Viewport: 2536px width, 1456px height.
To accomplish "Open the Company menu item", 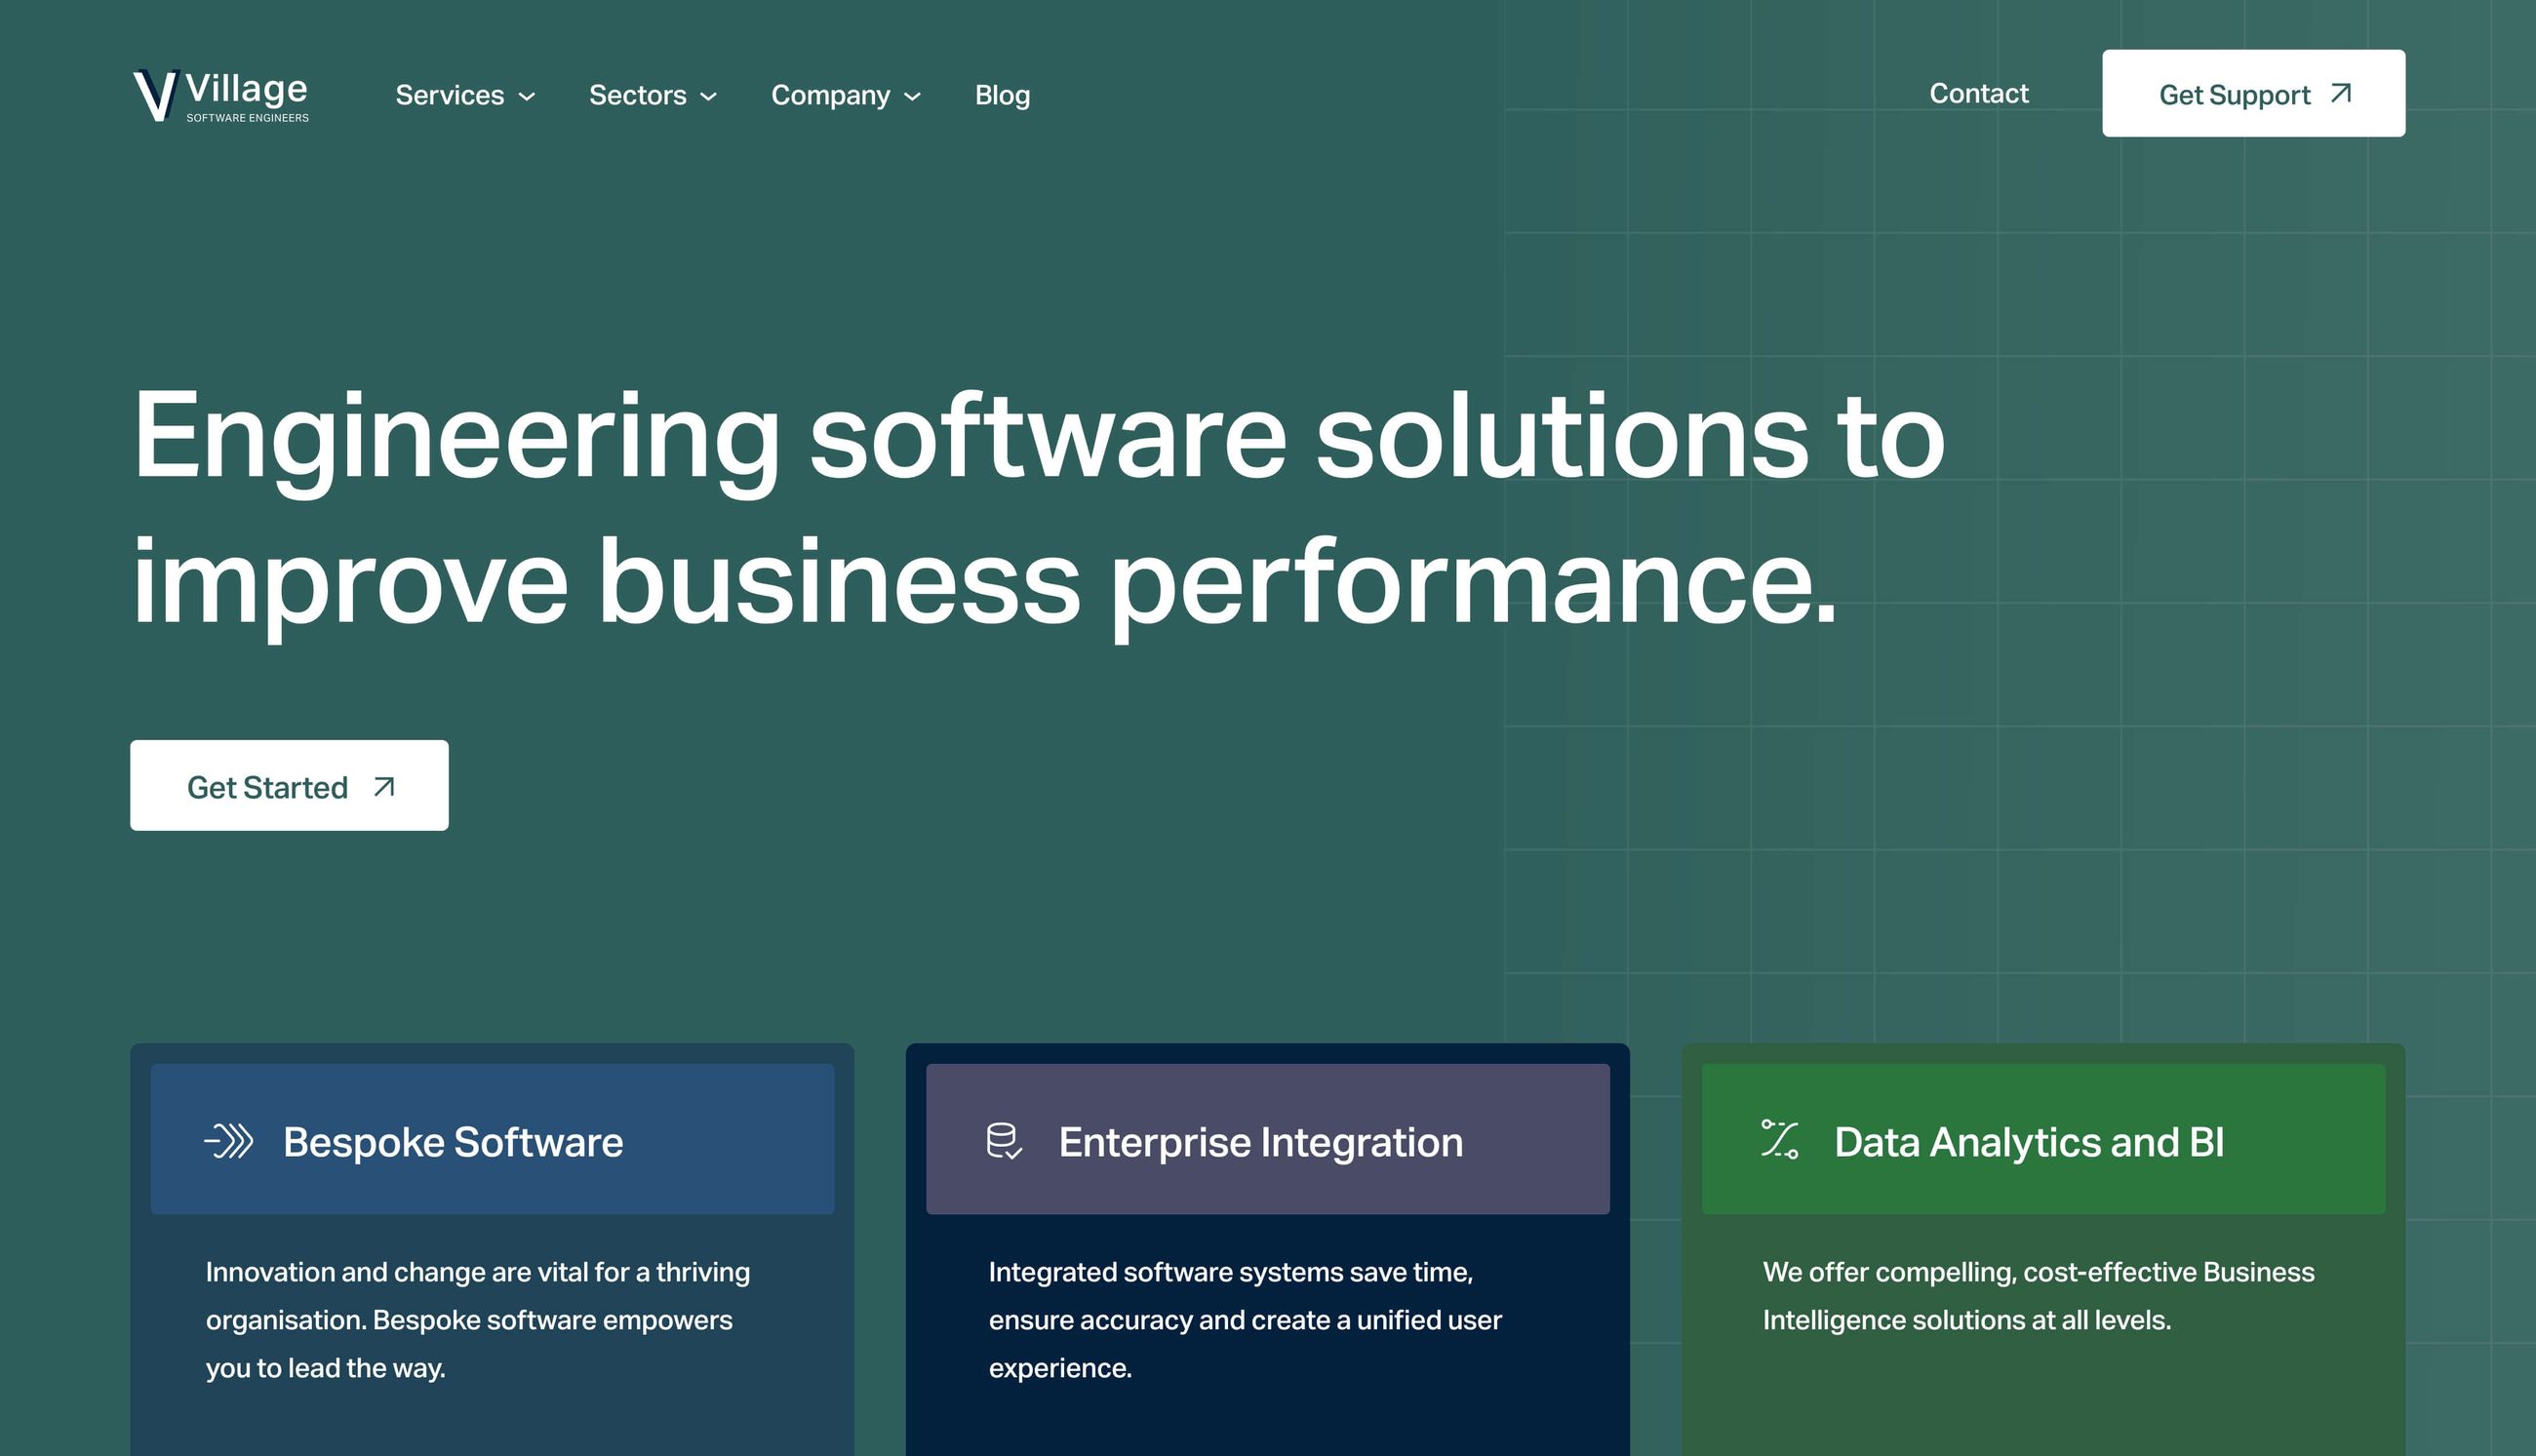I will (x=830, y=95).
